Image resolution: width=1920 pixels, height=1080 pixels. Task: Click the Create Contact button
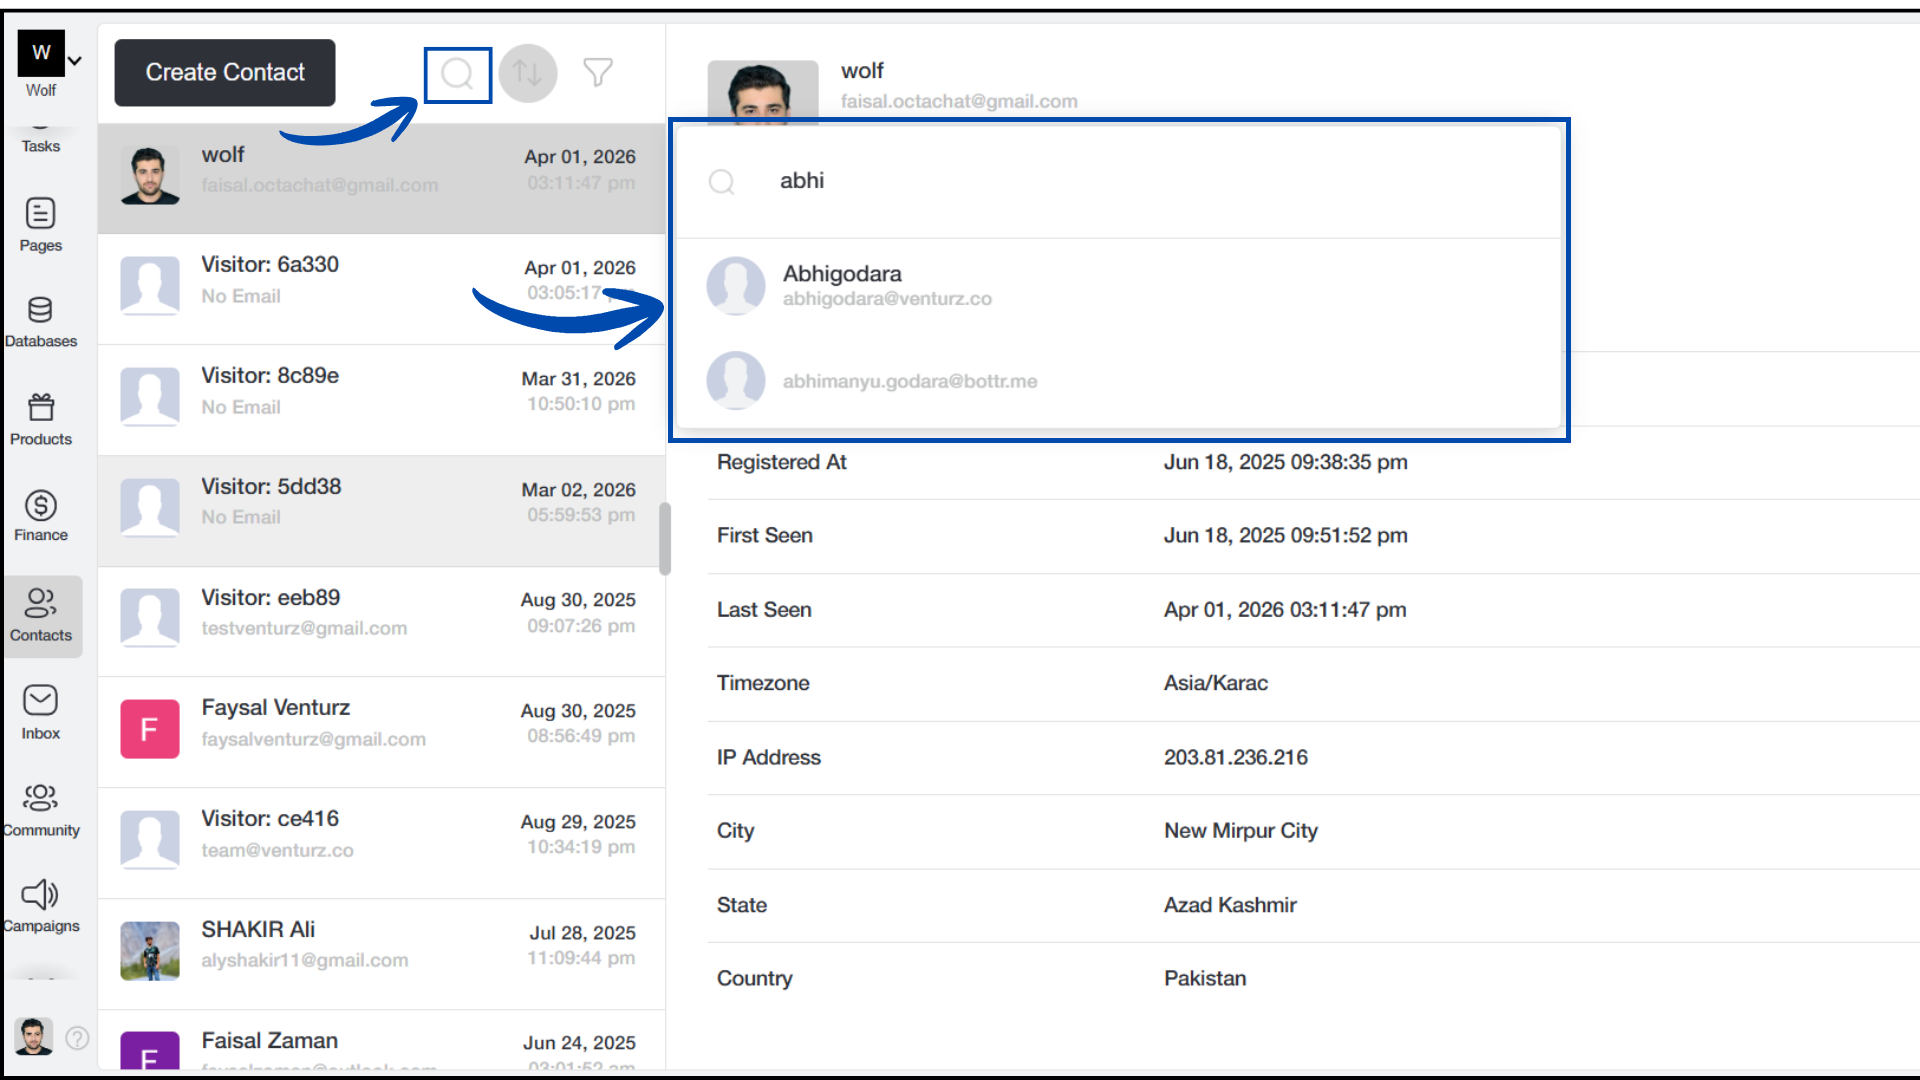[224, 72]
